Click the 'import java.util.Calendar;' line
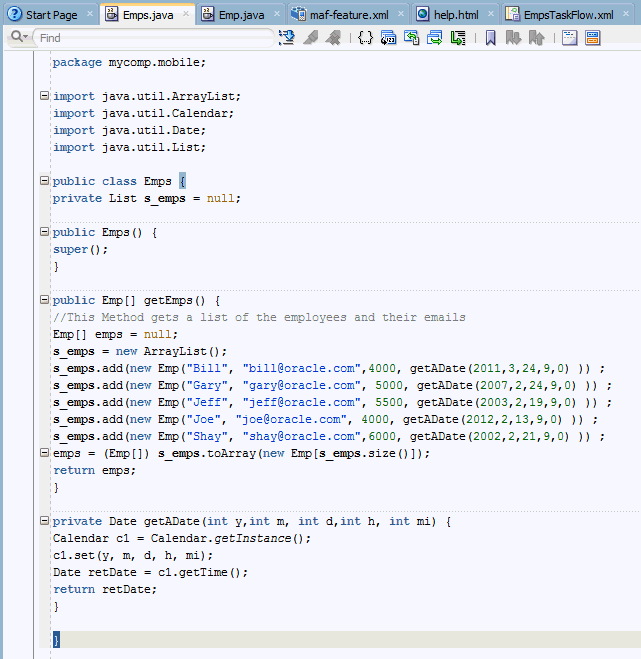 [x=143, y=113]
